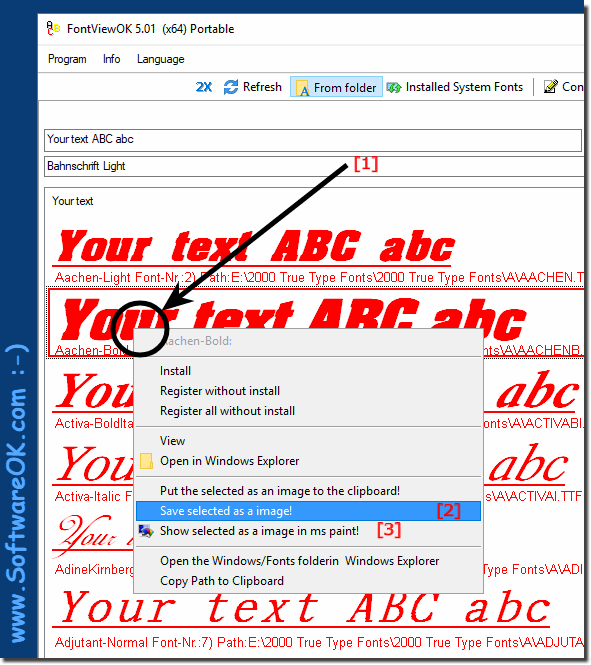Open the Info menu

click(x=112, y=59)
